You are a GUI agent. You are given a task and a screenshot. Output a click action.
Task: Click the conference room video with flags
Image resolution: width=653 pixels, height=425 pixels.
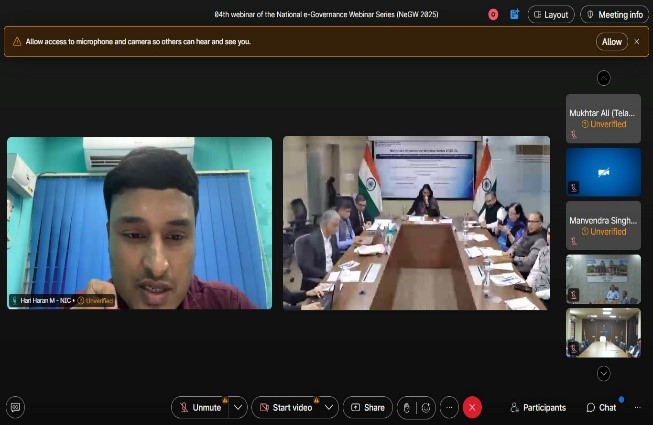[416, 223]
